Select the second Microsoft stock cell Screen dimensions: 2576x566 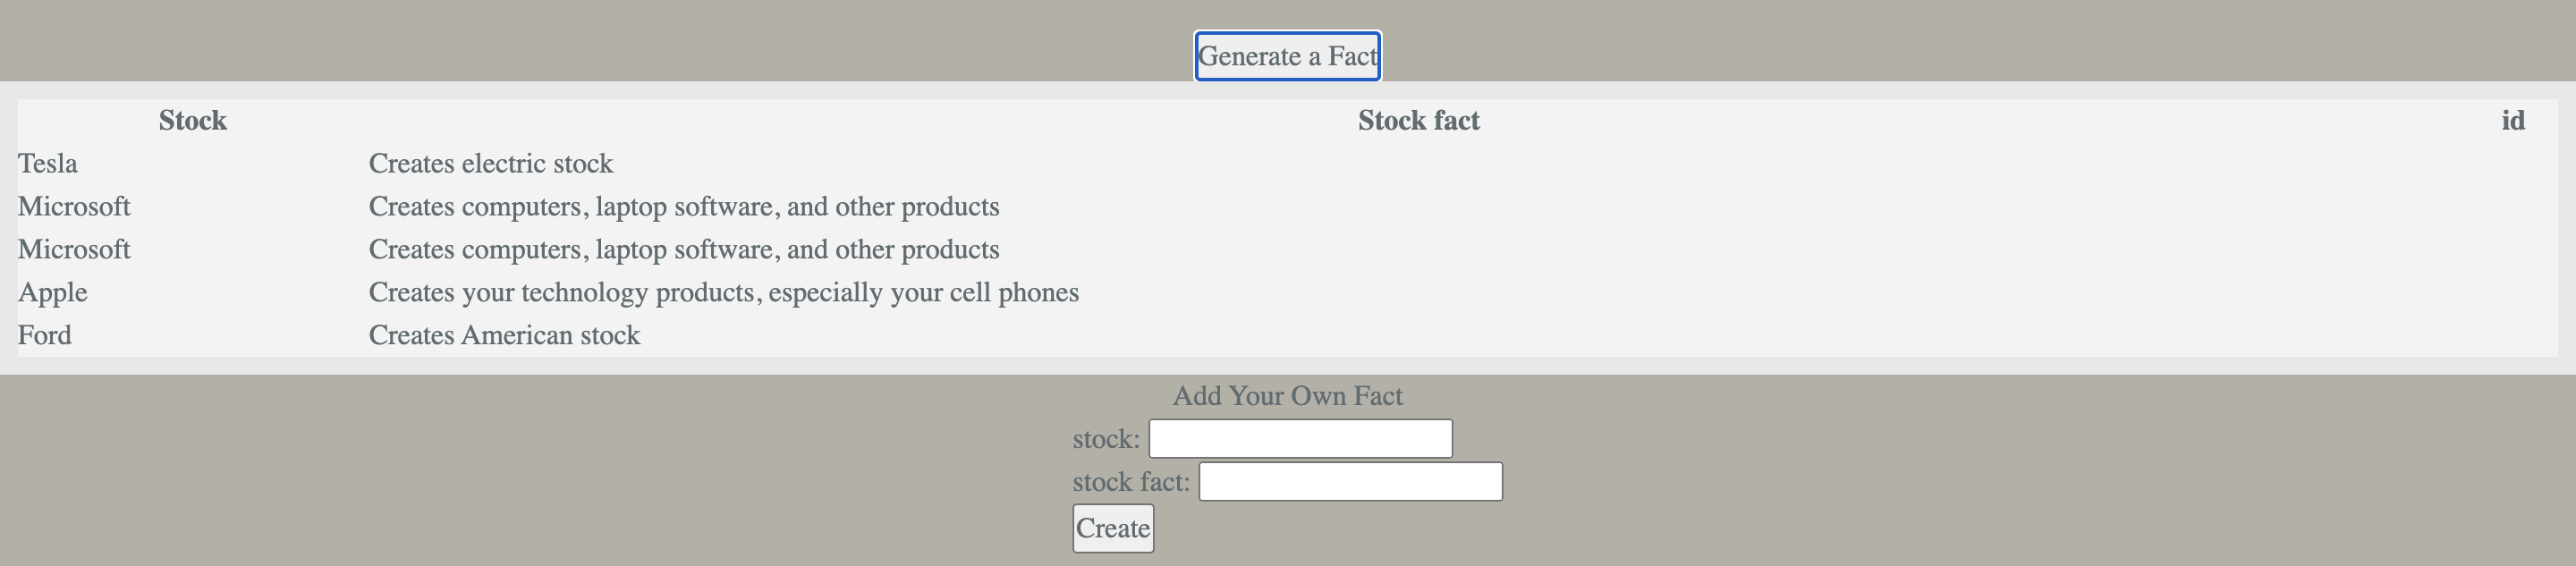click(74, 250)
